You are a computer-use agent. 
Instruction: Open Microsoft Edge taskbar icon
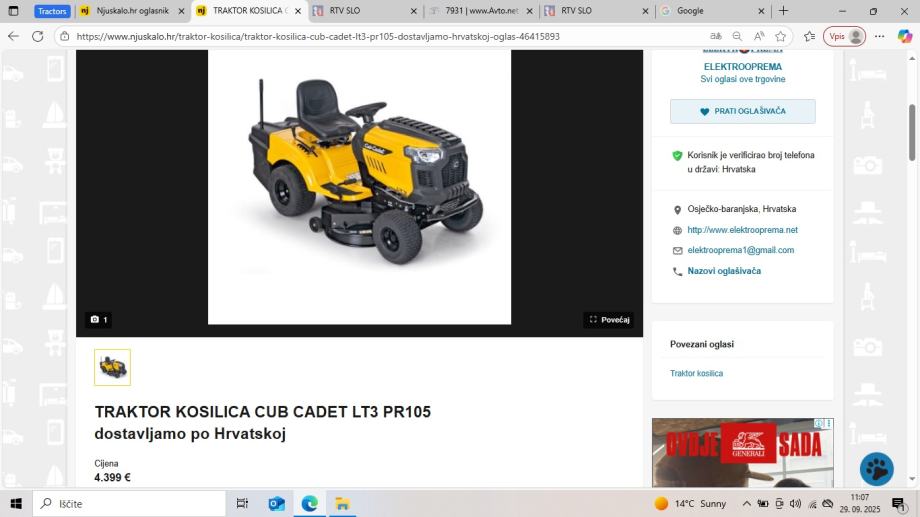pos(309,504)
